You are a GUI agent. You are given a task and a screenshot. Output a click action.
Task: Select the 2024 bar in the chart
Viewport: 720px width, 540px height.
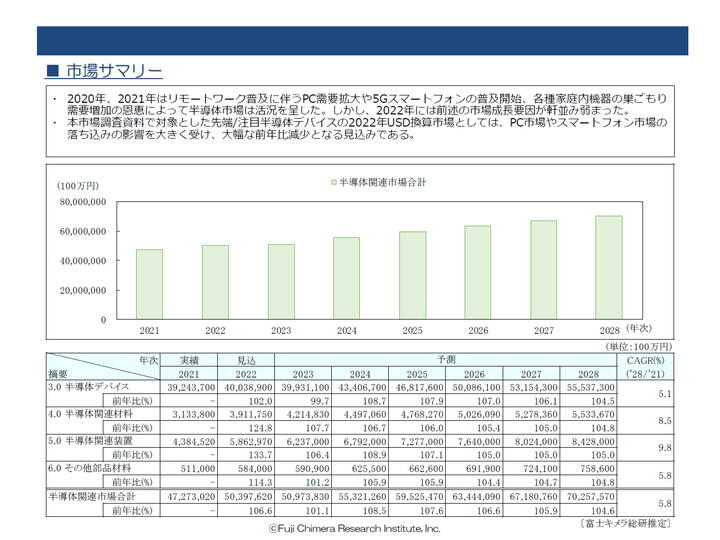point(346,278)
